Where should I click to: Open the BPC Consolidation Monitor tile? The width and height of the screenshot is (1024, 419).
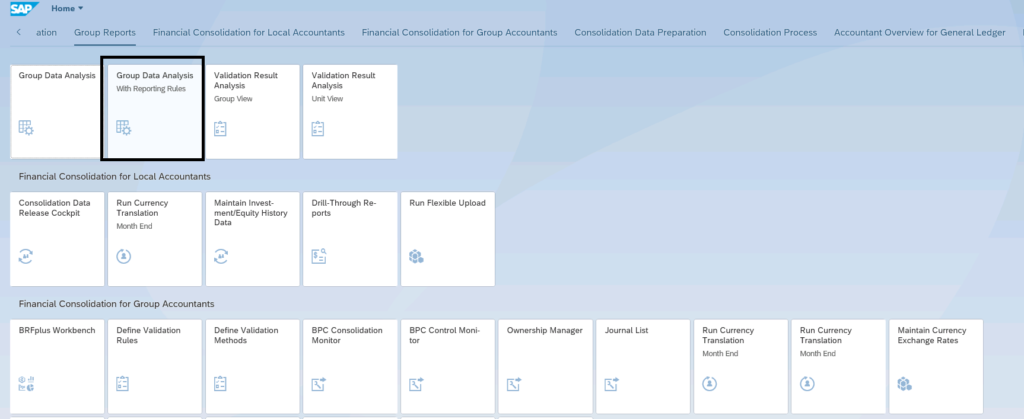coord(350,367)
